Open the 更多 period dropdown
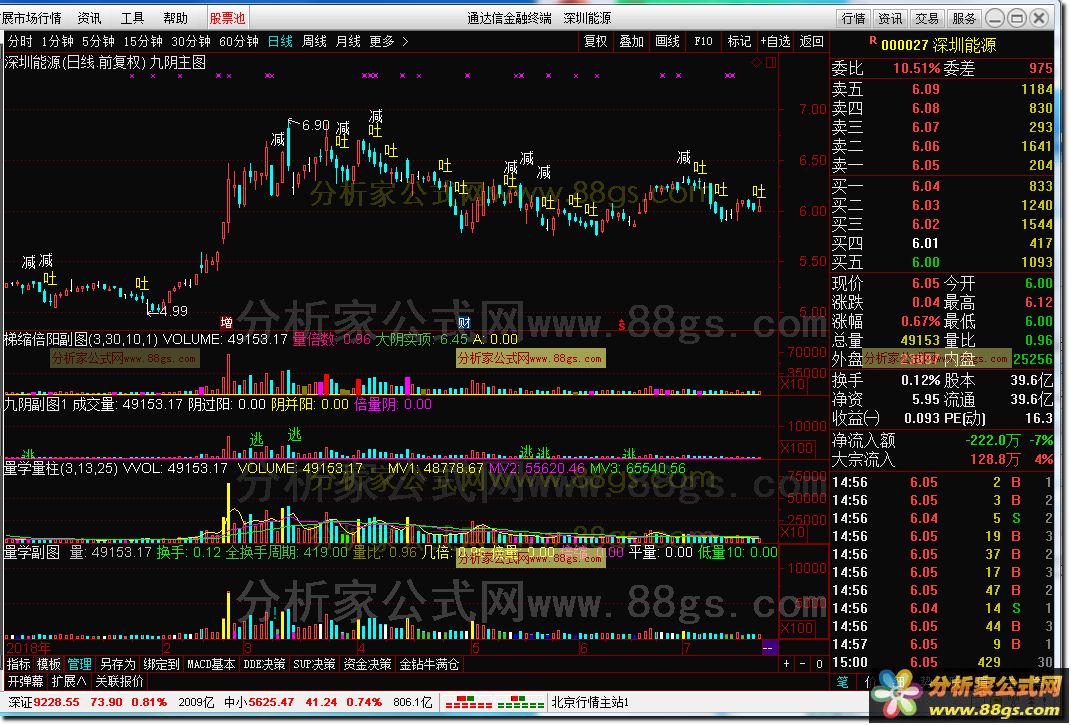1071x725 pixels. pos(382,42)
